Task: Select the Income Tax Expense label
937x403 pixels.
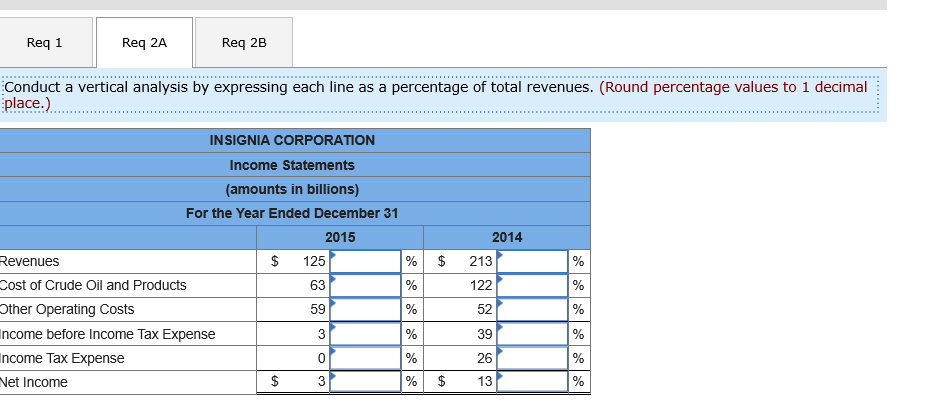Action: pyautogui.click(x=62, y=358)
